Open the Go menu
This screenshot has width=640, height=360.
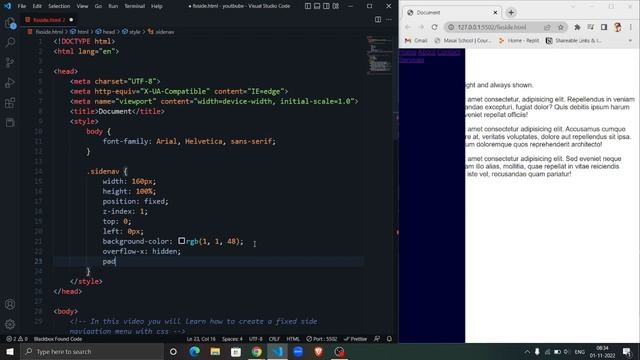[98, 6]
